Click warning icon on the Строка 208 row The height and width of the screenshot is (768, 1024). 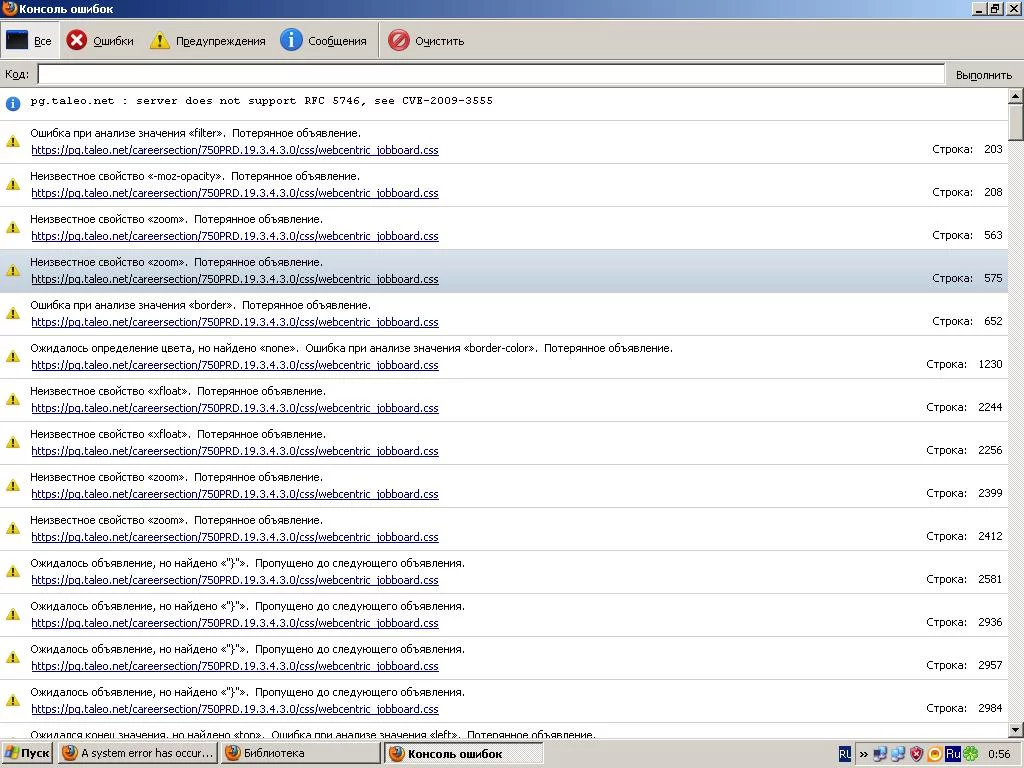13,184
